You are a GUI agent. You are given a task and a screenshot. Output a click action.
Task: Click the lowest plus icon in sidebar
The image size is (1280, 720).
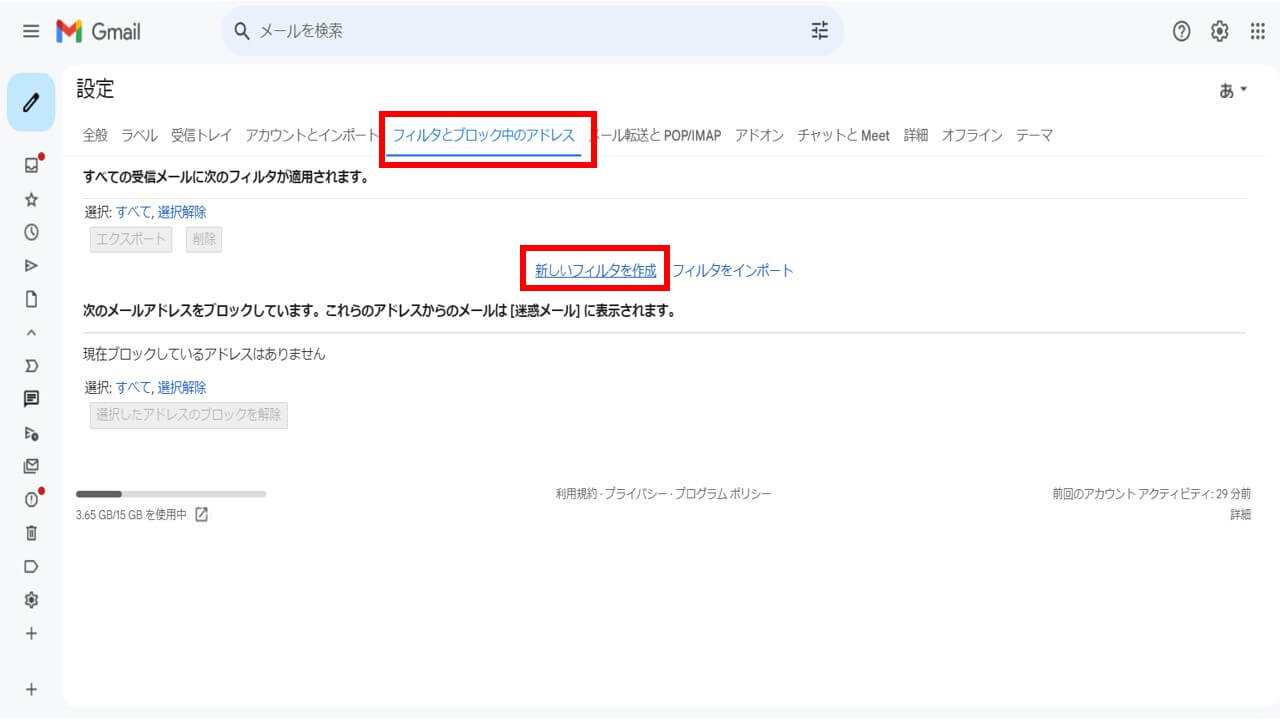31,689
